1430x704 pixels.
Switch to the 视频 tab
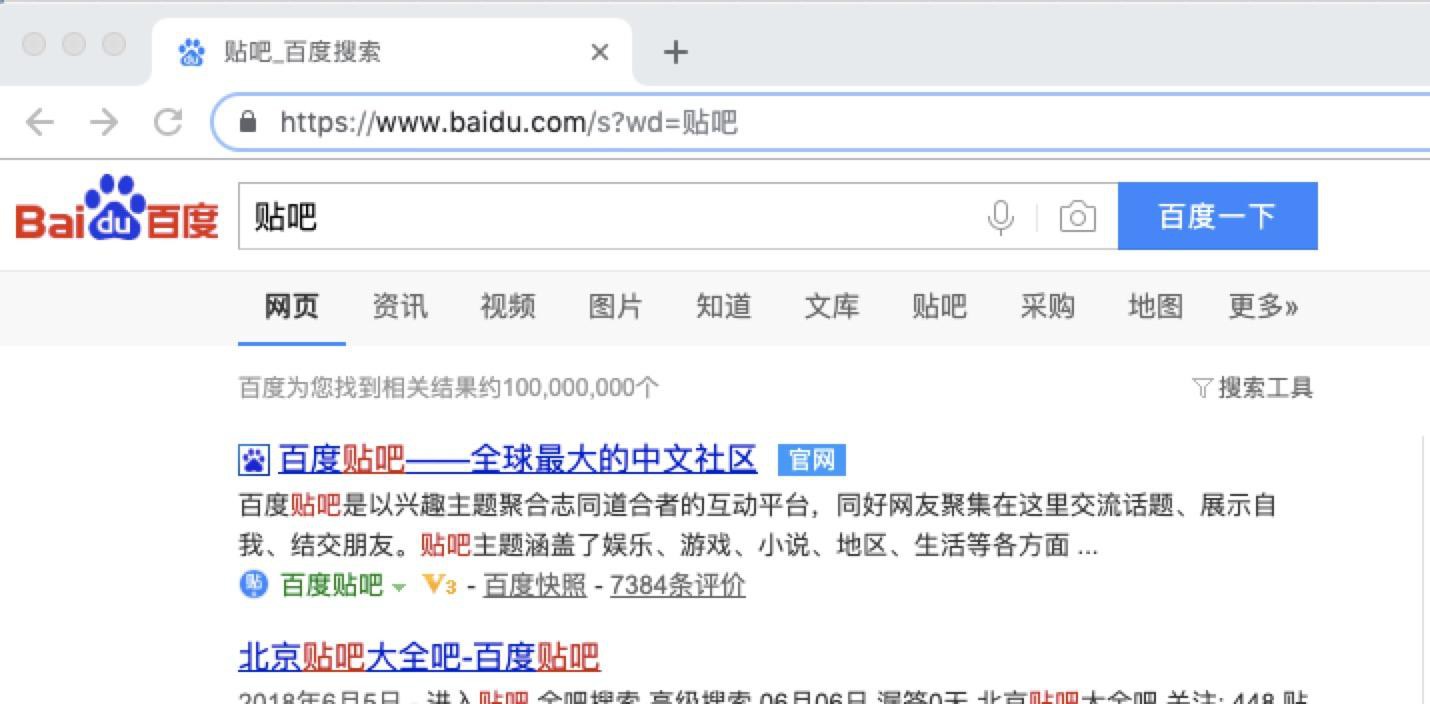(508, 306)
